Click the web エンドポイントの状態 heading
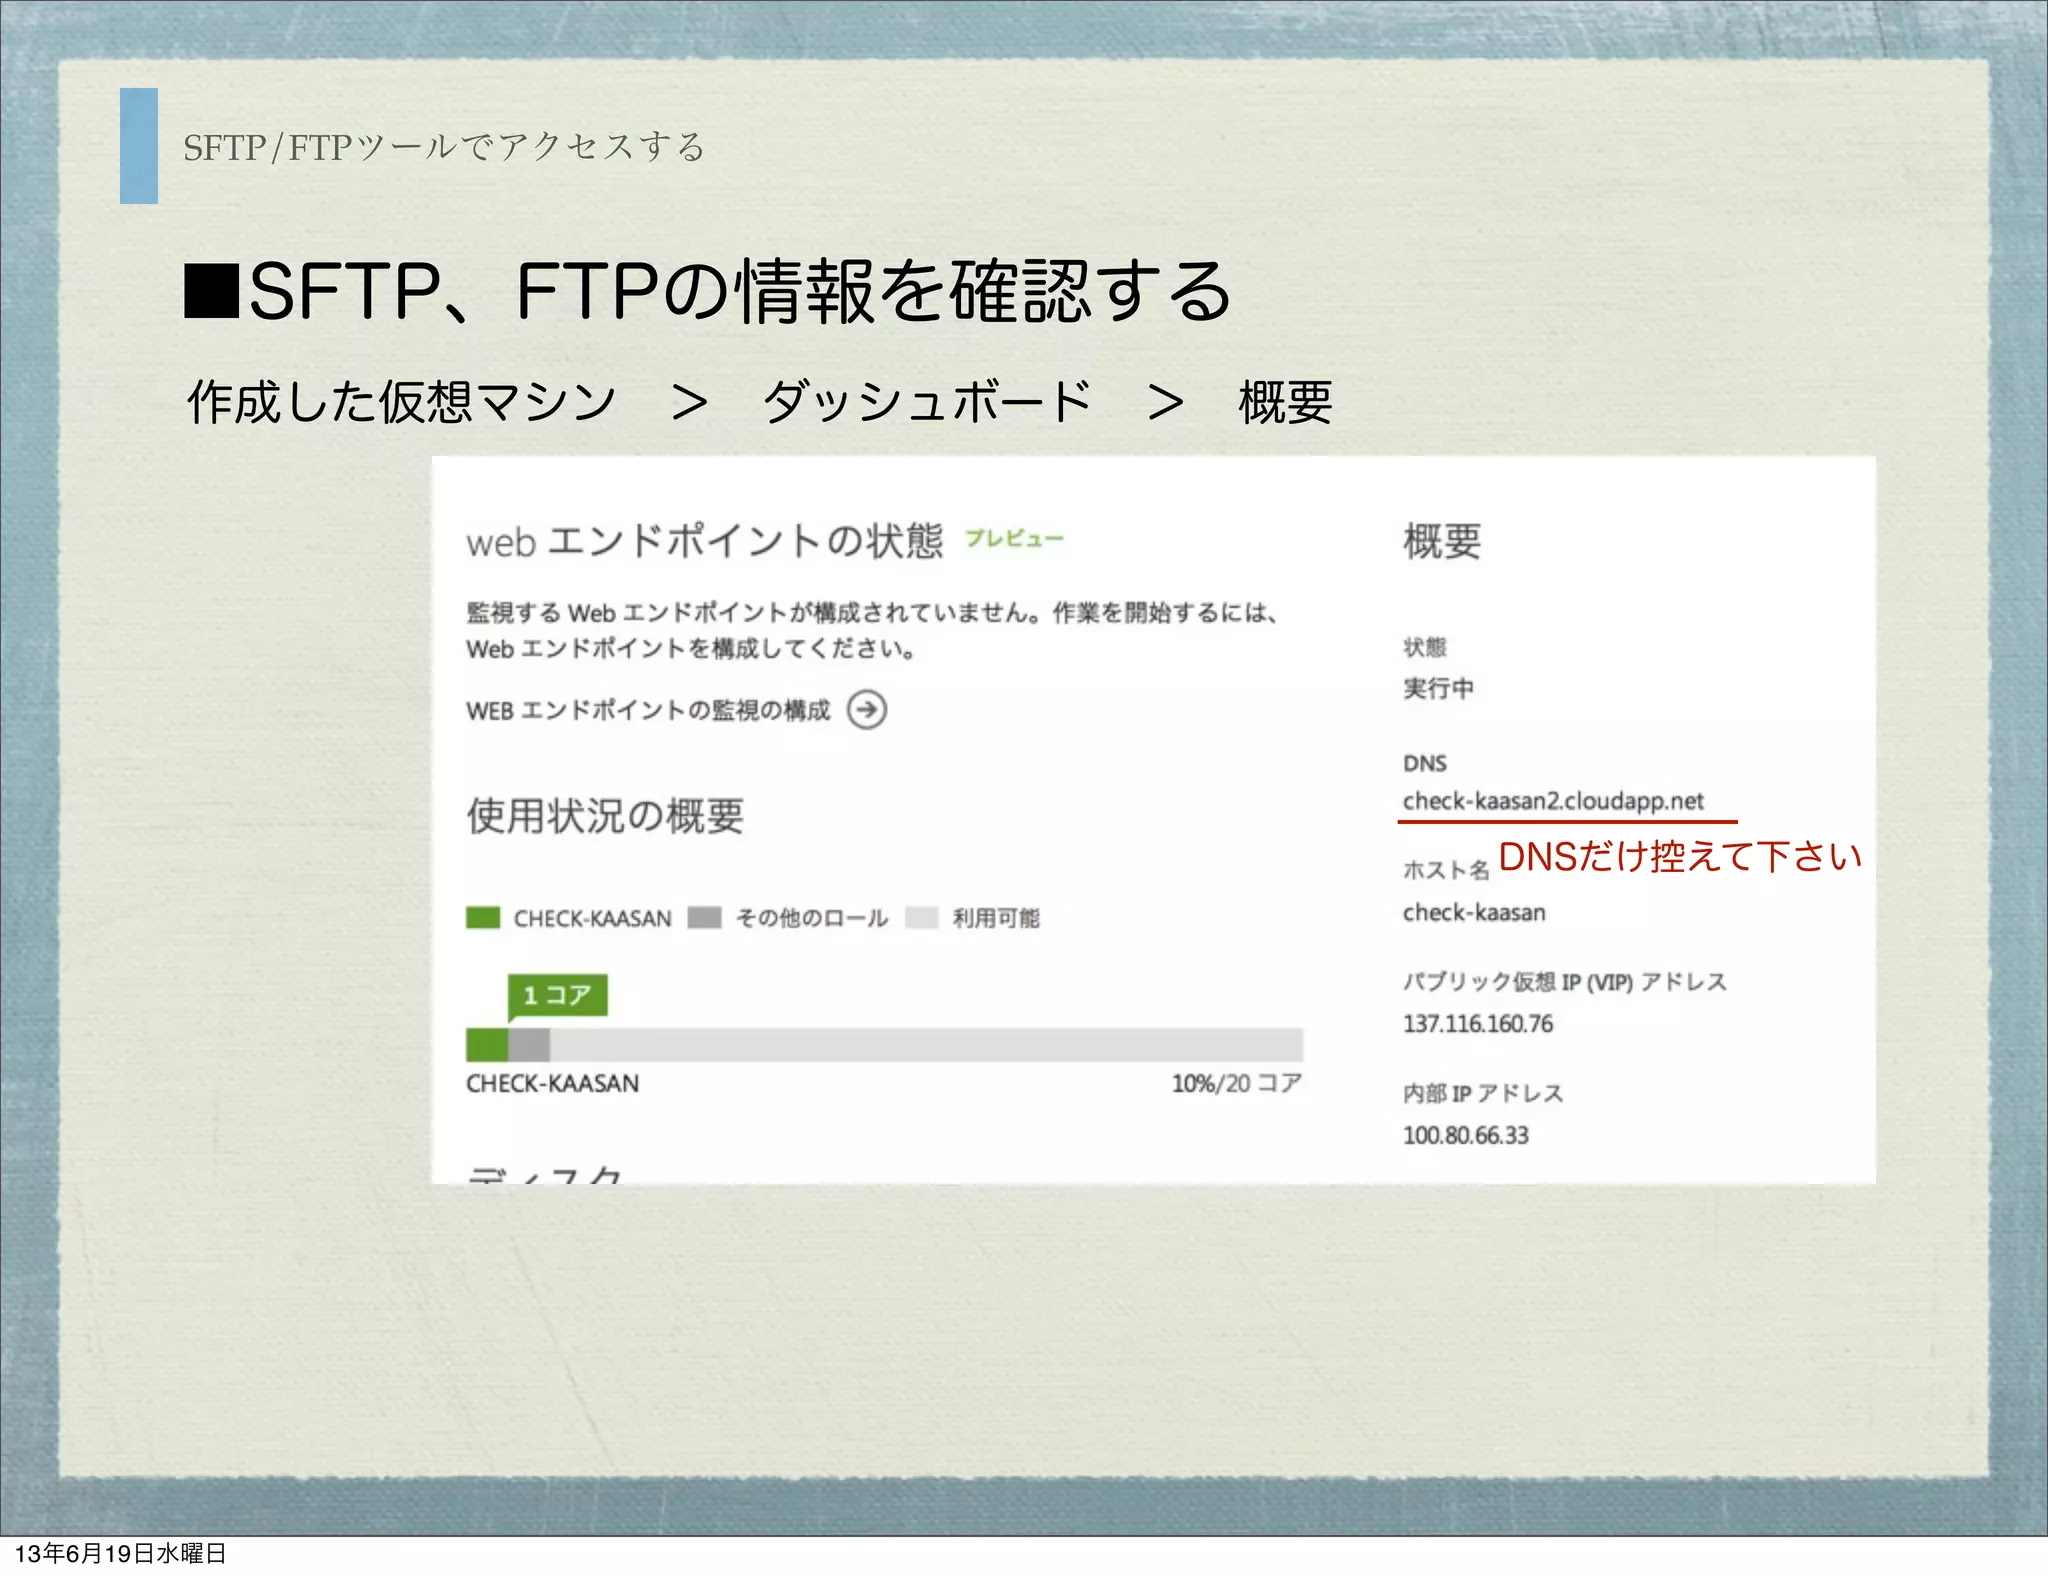The height and width of the screenshot is (1576, 2048). pos(705,541)
